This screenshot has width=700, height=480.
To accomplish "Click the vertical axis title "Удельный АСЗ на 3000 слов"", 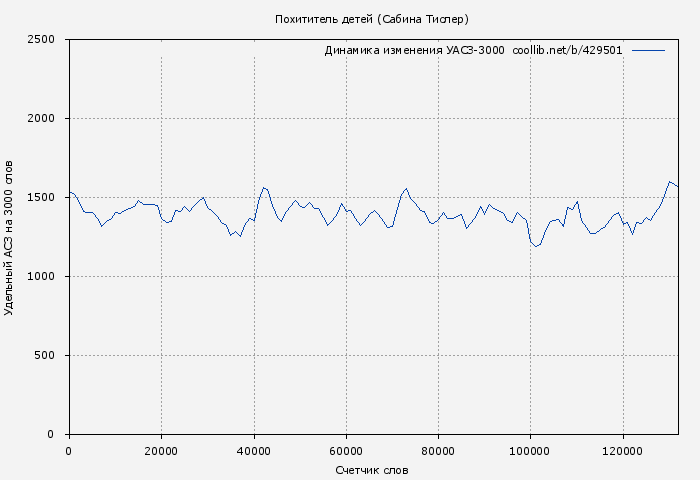I will (9, 237).
